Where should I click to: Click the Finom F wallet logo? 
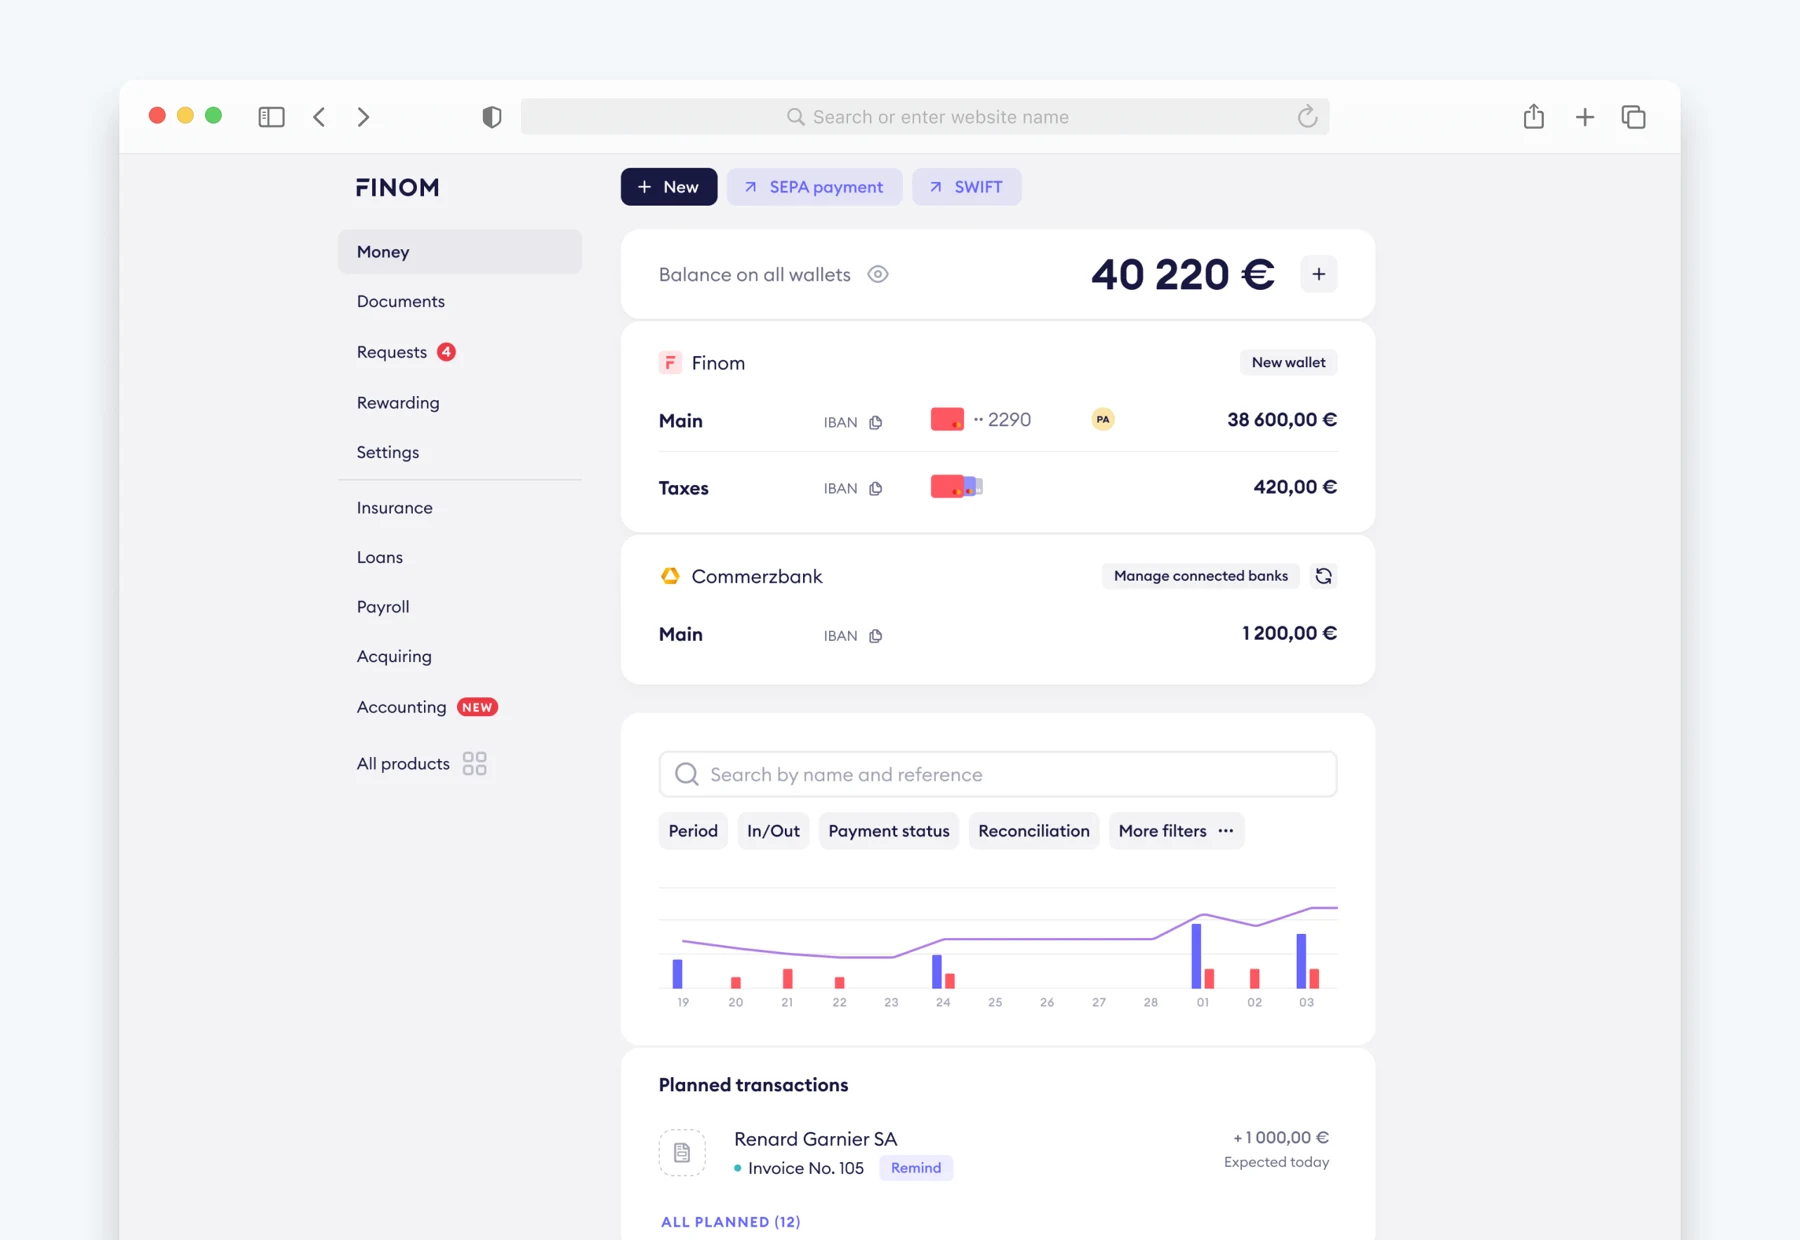pos(670,363)
